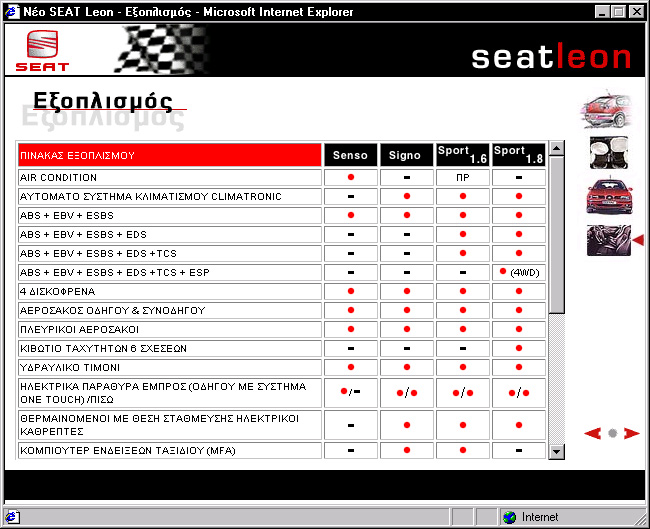The height and width of the screenshot is (529, 650).
Task: Click the ABS + EBV + ESBS row label
Action: click(170, 216)
